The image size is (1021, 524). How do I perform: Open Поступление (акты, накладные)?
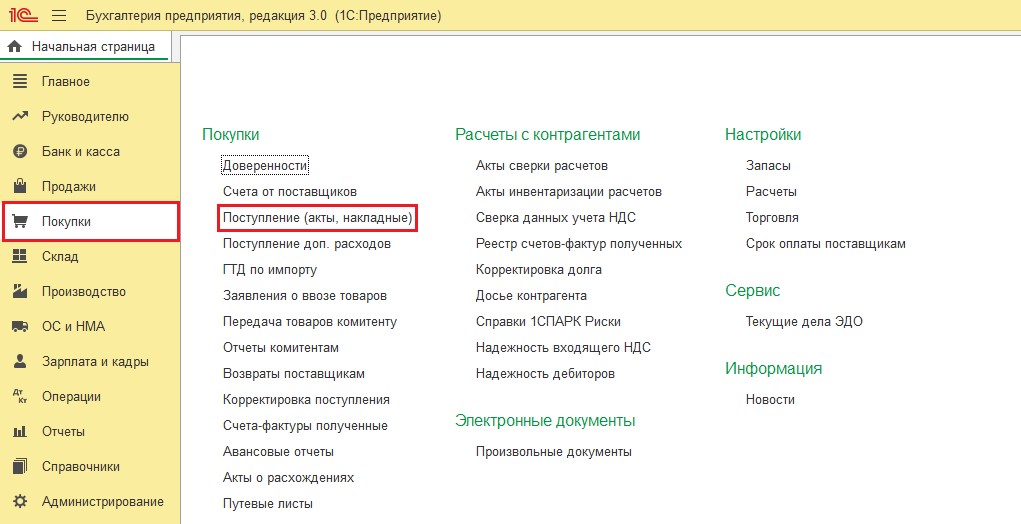(x=317, y=217)
